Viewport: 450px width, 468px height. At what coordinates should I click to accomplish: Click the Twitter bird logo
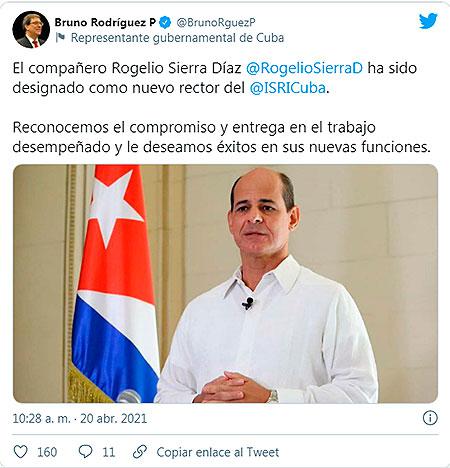click(x=428, y=21)
